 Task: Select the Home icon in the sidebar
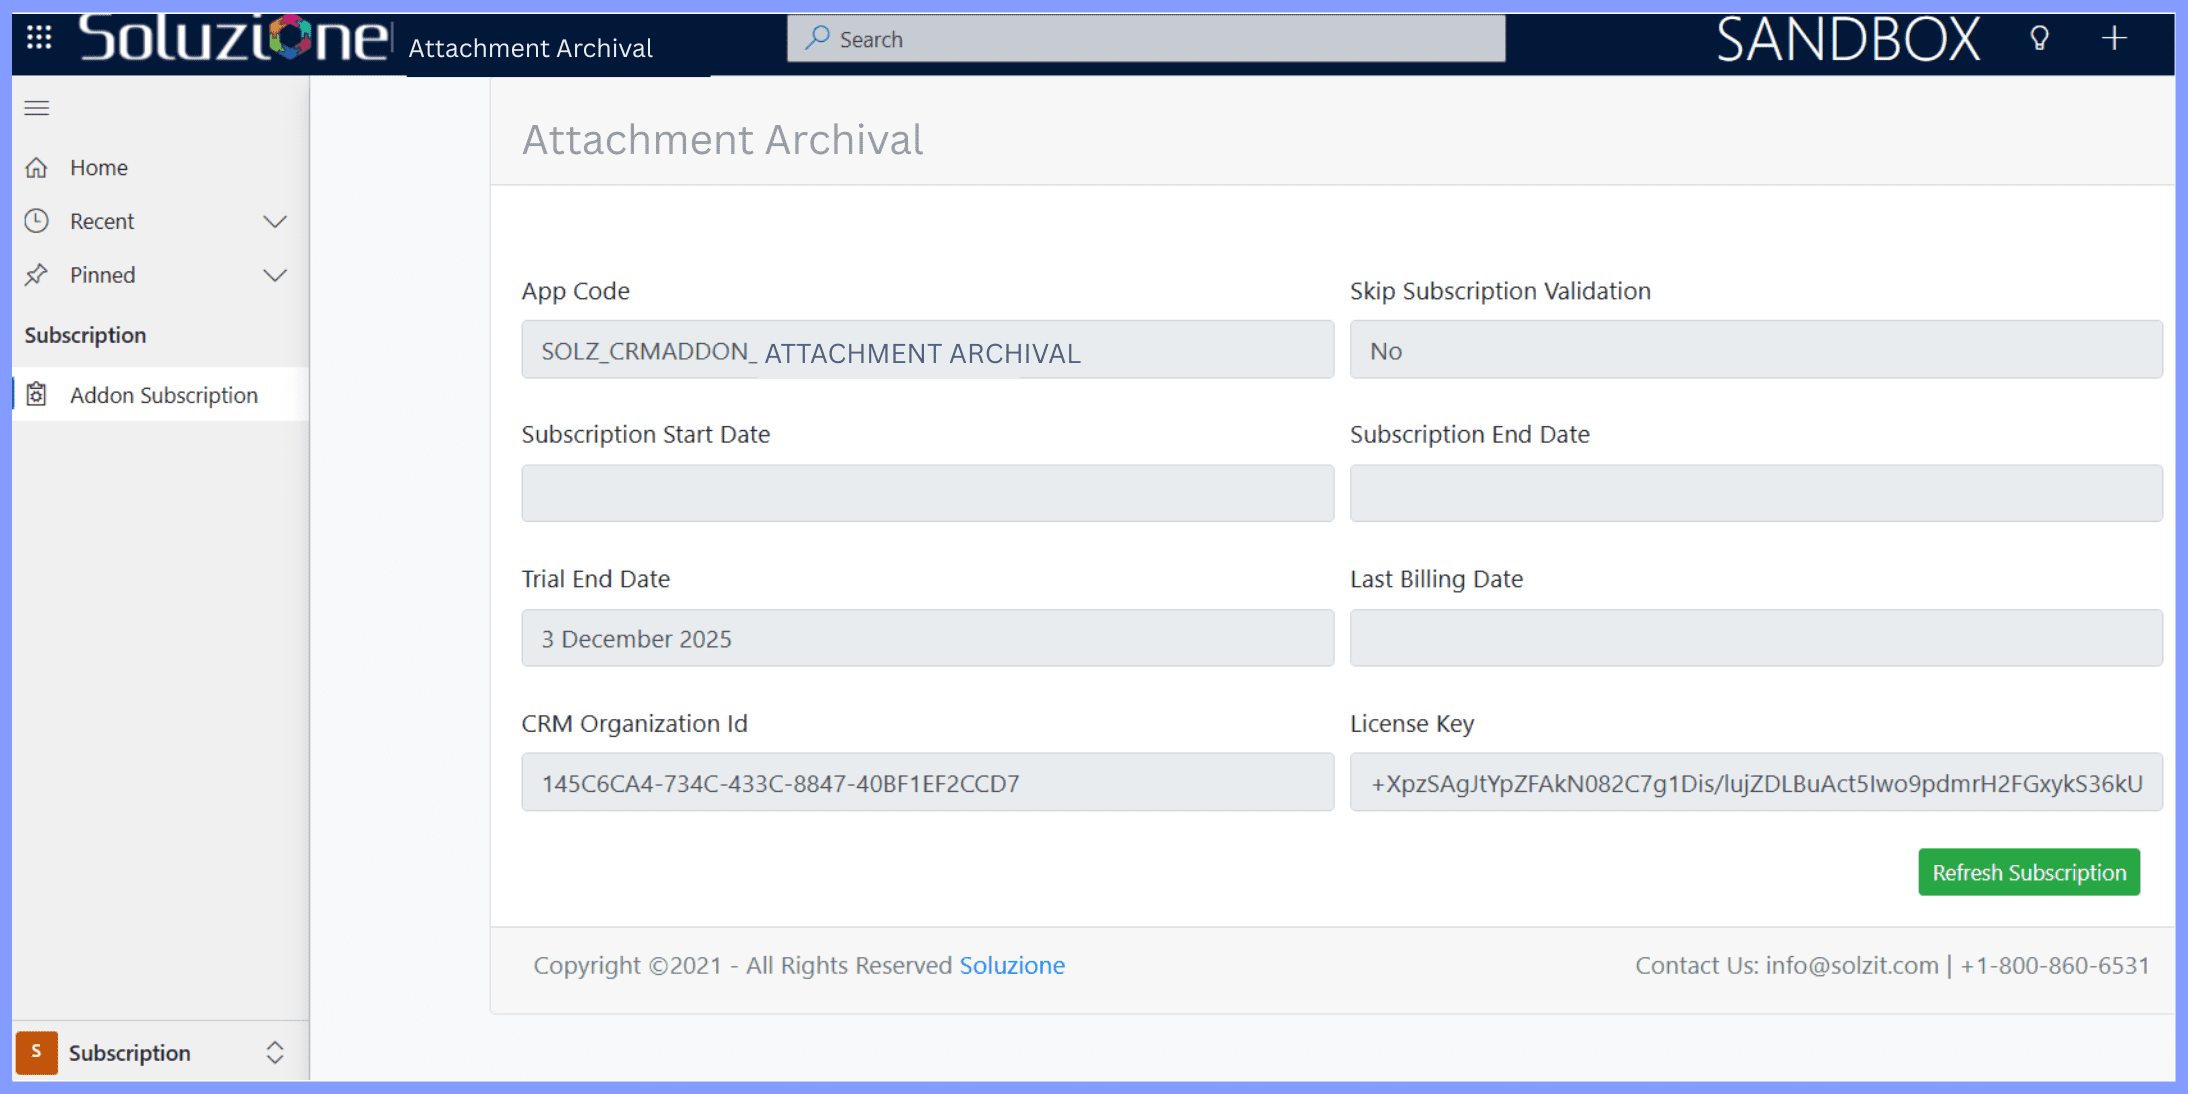click(37, 167)
